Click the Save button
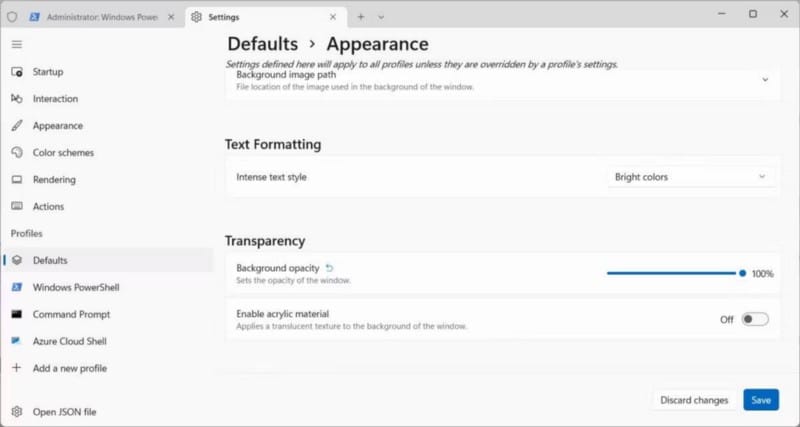Screen dimensions: 800x427 tap(760, 400)
